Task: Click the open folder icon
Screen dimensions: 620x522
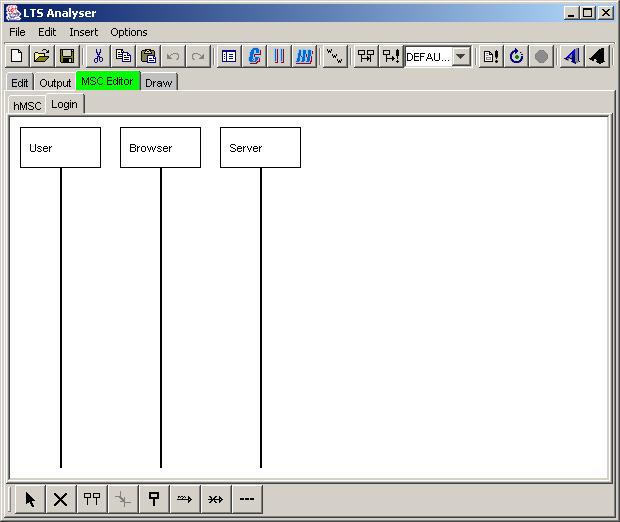Action: [x=42, y=56]
